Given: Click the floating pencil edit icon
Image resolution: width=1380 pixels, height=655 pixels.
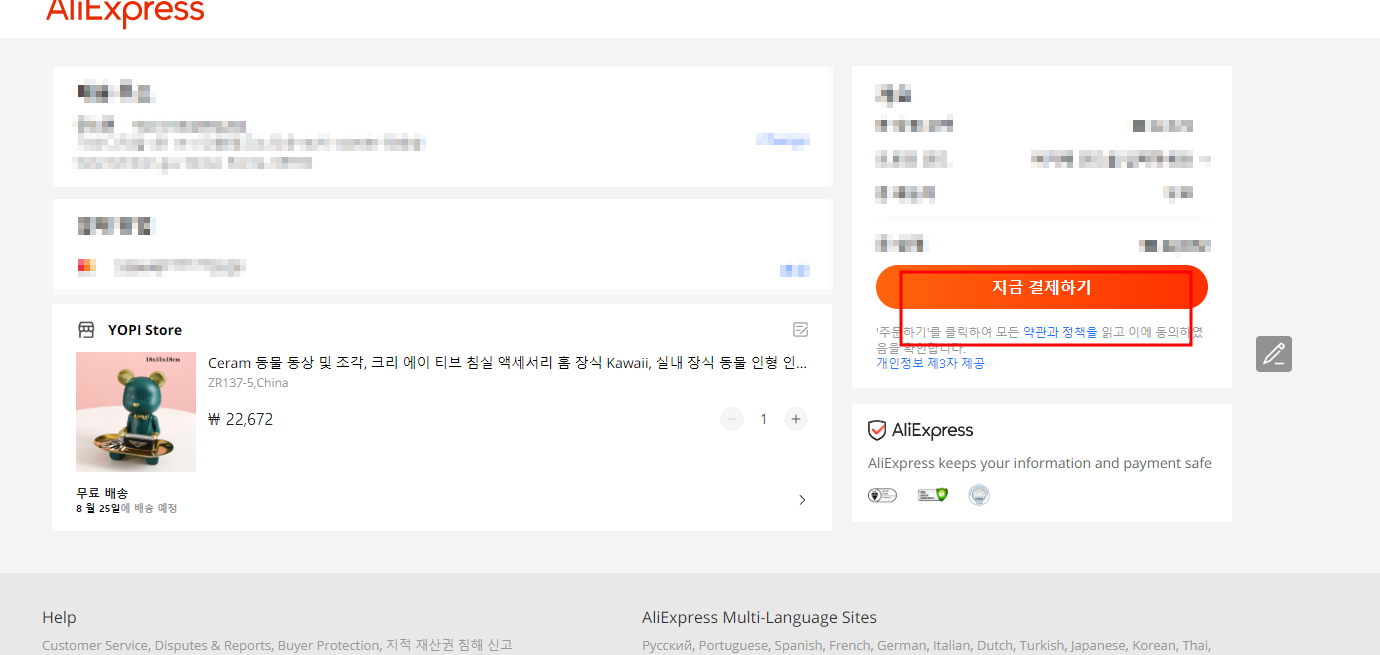Looking at the screenshot, I should [1274, 354].
